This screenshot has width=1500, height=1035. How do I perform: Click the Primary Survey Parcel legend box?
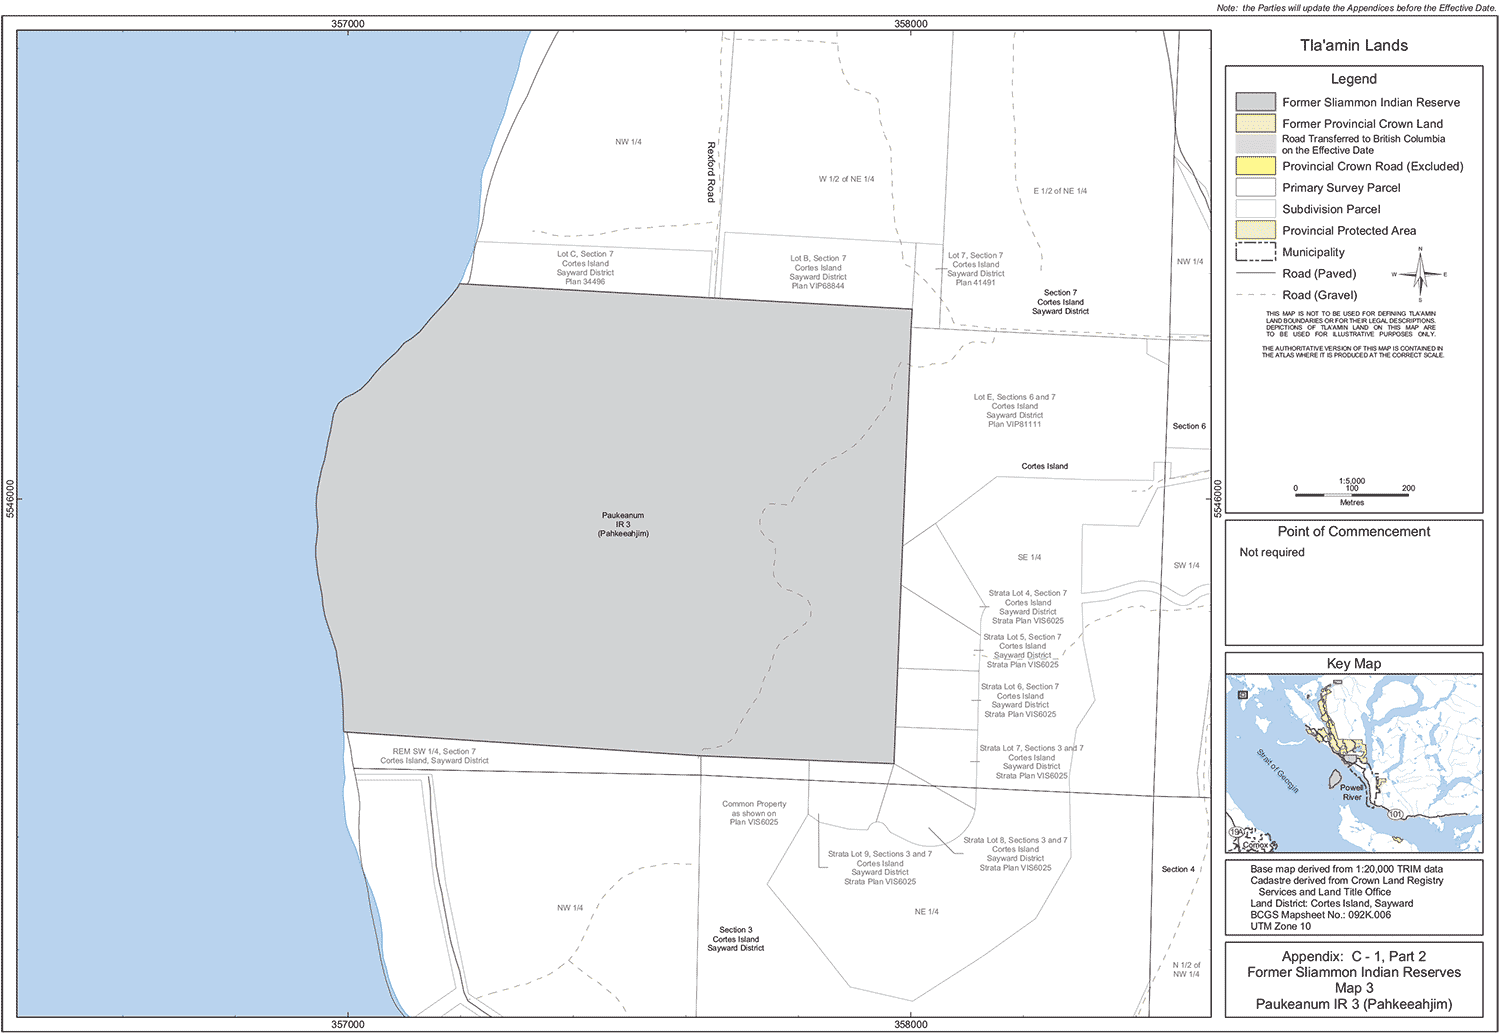(1255, 188)
